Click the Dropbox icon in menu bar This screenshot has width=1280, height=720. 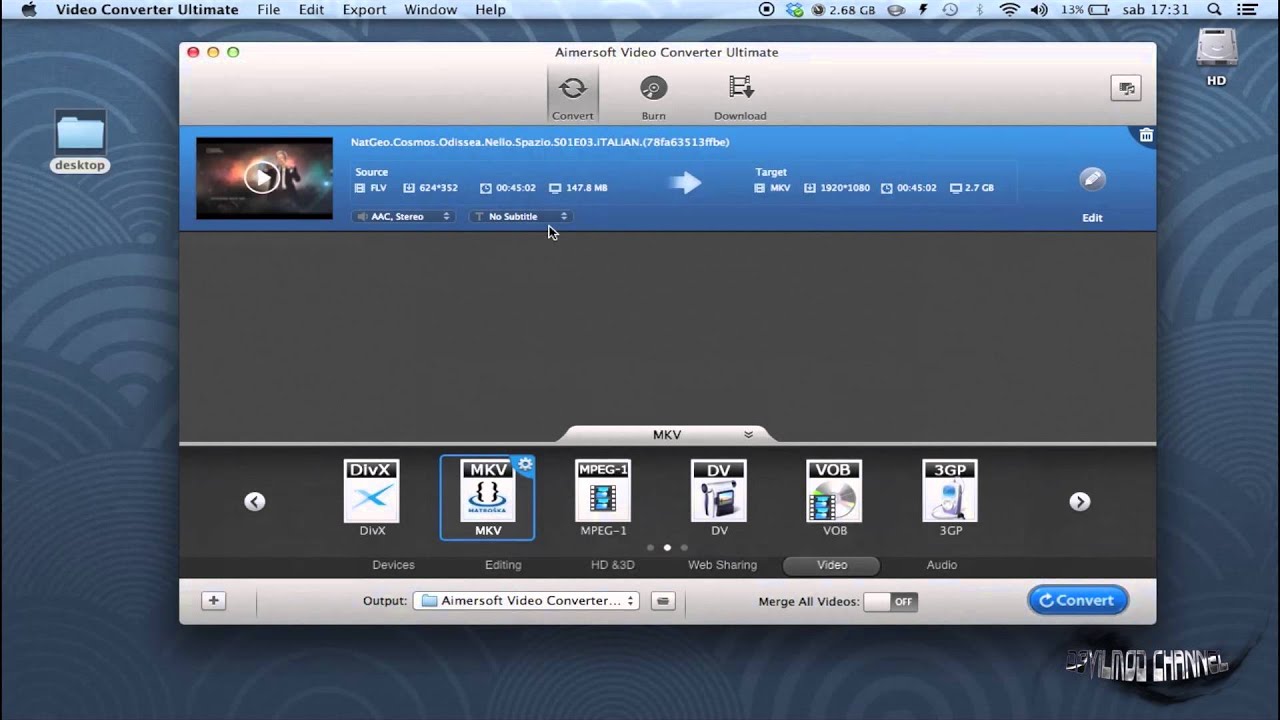(x=795, y=10)
